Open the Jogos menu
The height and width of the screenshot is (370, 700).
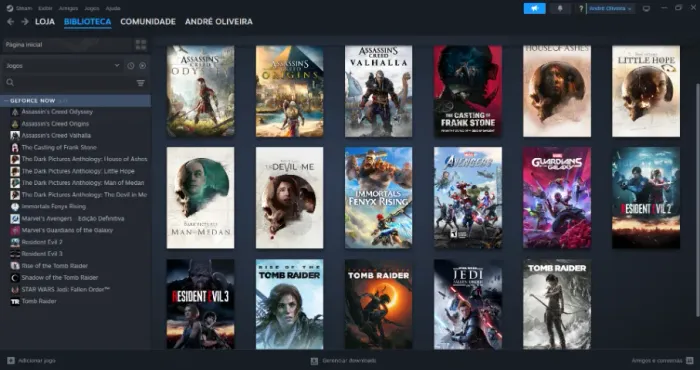pyautogui.click(x=92, y=8)
